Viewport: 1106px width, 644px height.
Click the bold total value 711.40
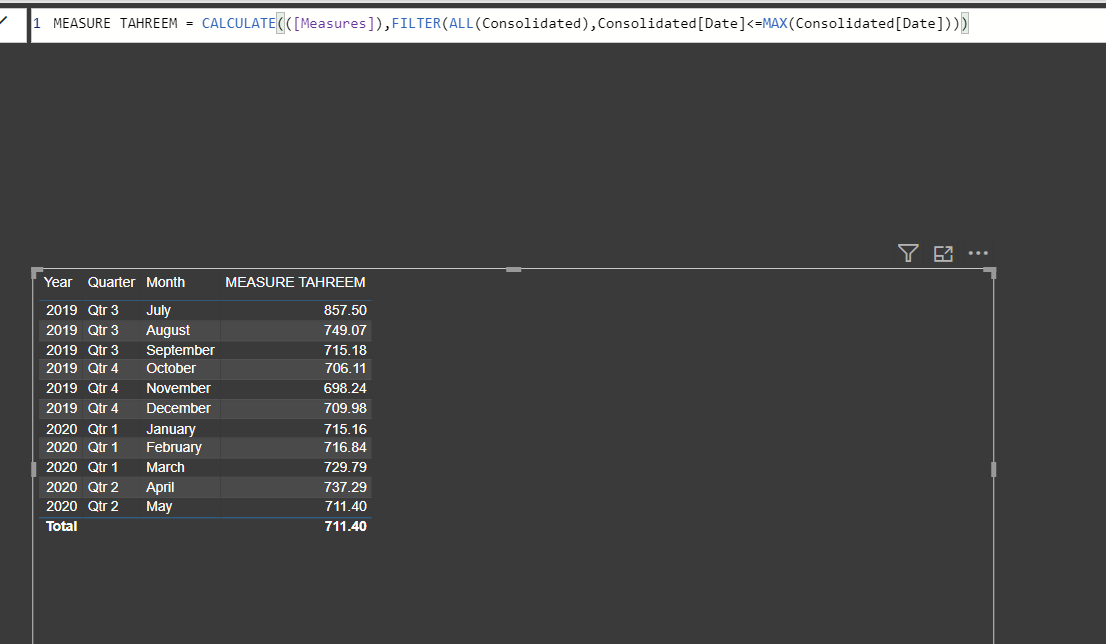(x=346, y=526)
